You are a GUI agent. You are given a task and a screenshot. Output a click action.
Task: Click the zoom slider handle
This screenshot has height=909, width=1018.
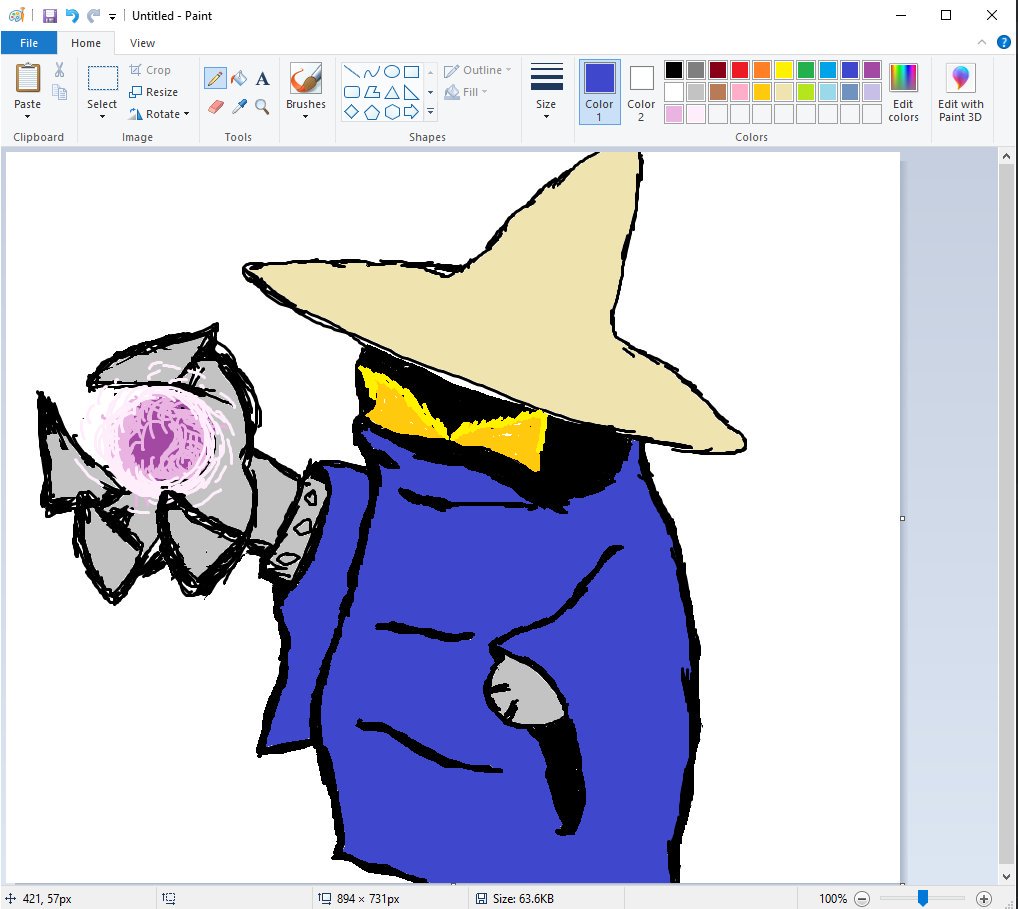point(923,898)
